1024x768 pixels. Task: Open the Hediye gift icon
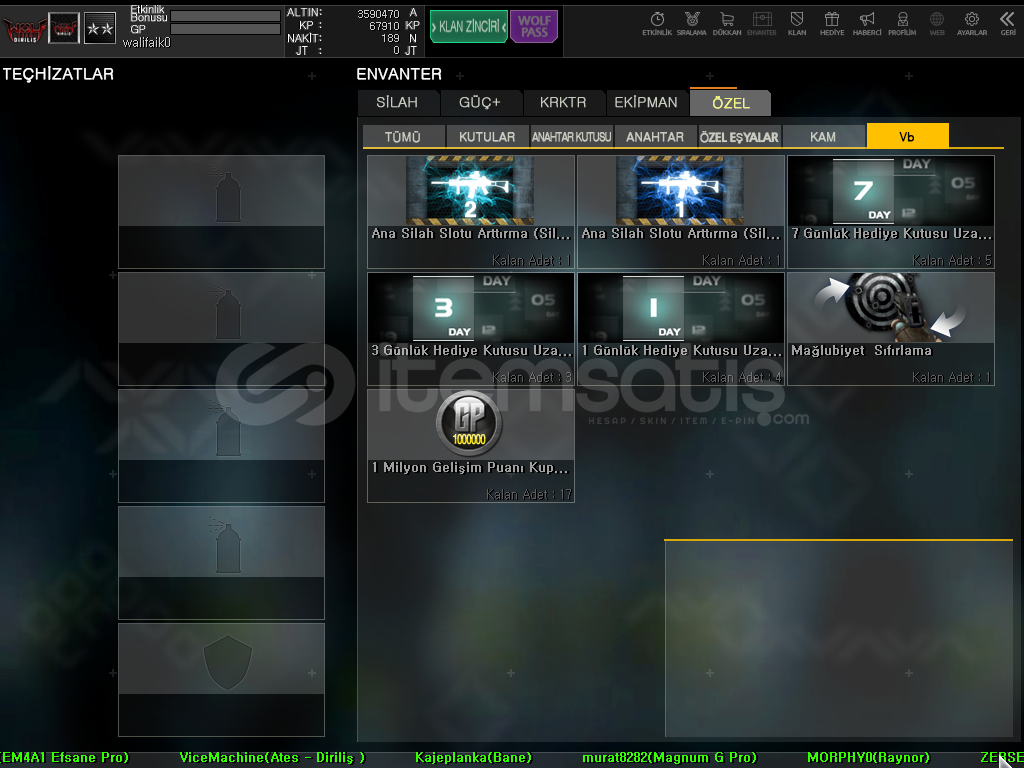832,24
